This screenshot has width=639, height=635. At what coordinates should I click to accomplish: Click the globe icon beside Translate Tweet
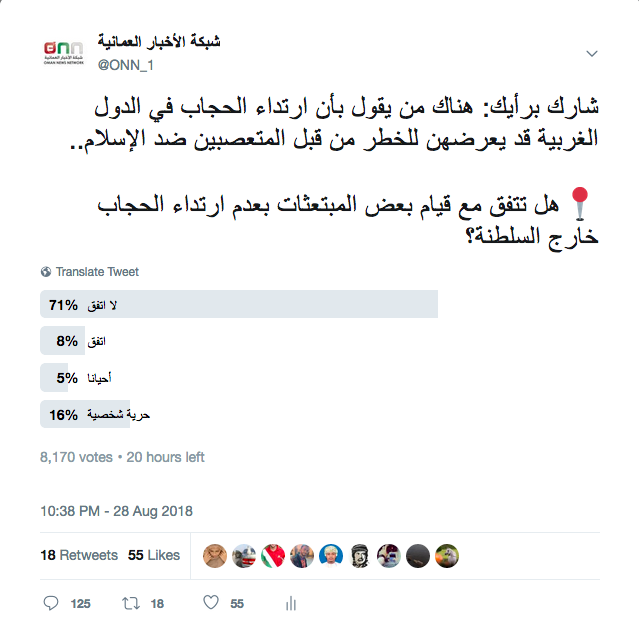click(46, 272)
